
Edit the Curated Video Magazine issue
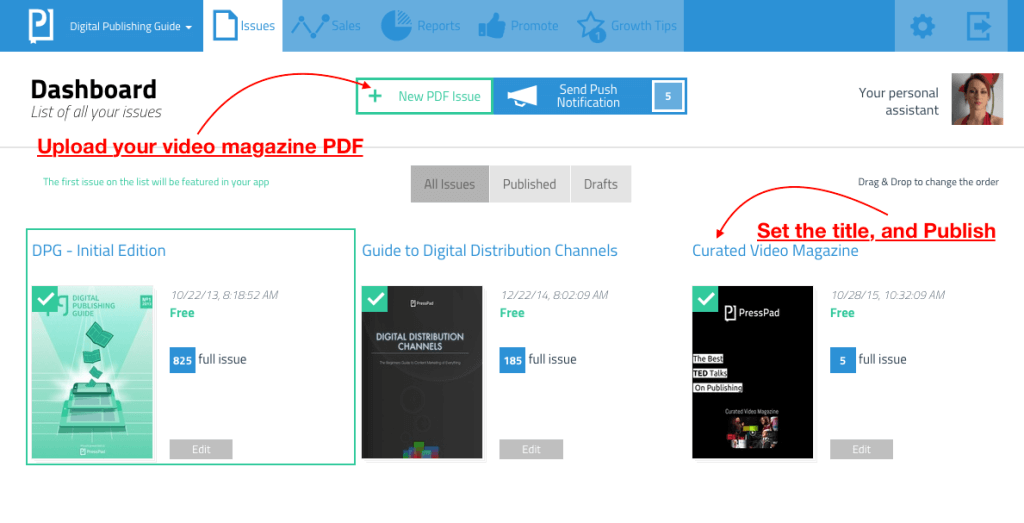click(861, 449)
